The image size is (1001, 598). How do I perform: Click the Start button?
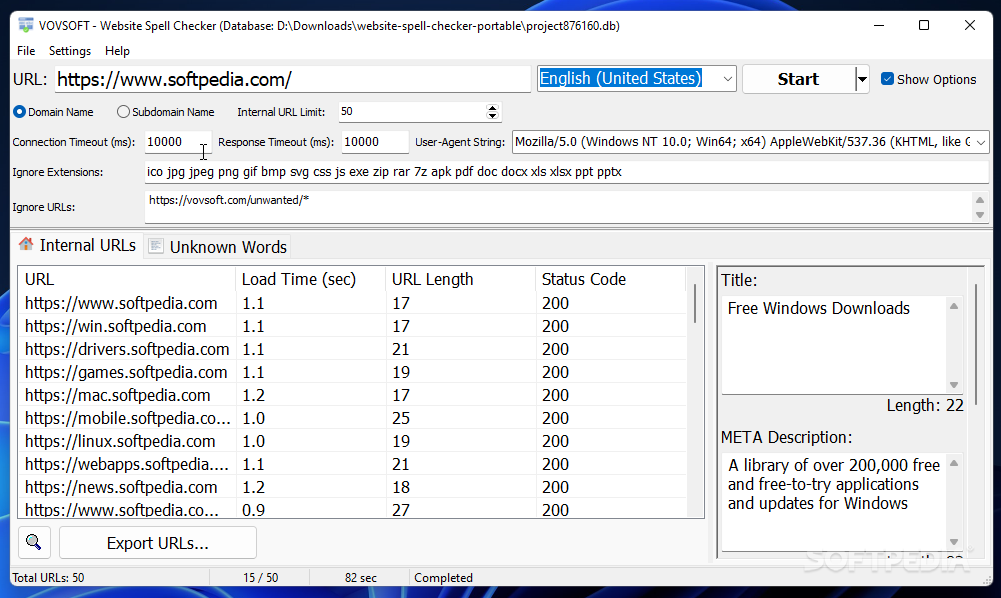798,79
